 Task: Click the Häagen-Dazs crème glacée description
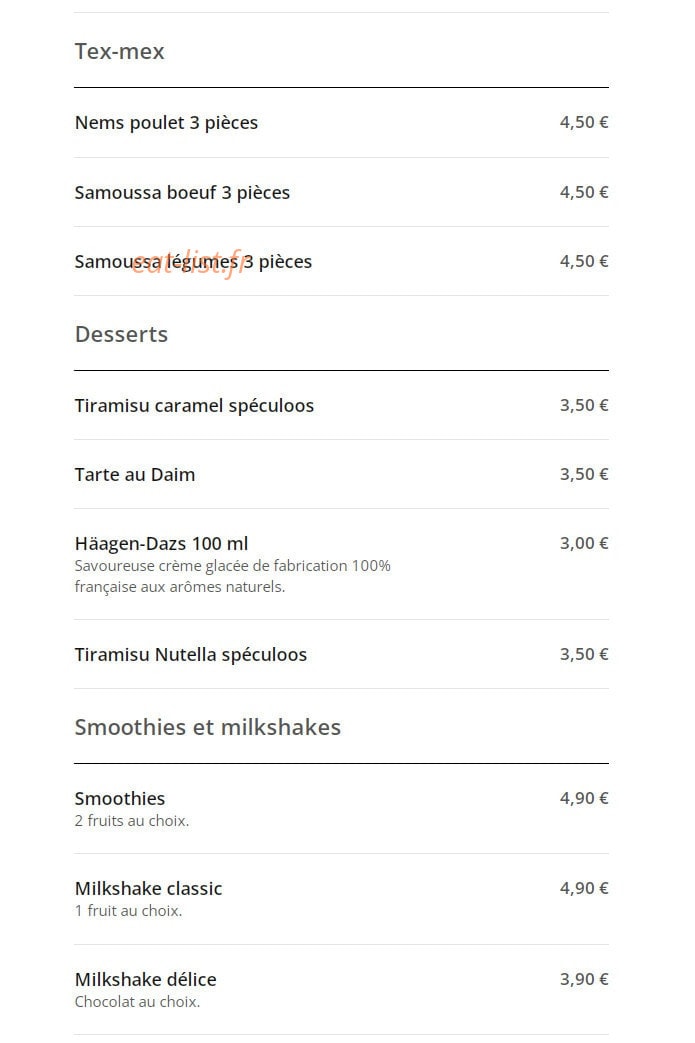click(233, 576)
